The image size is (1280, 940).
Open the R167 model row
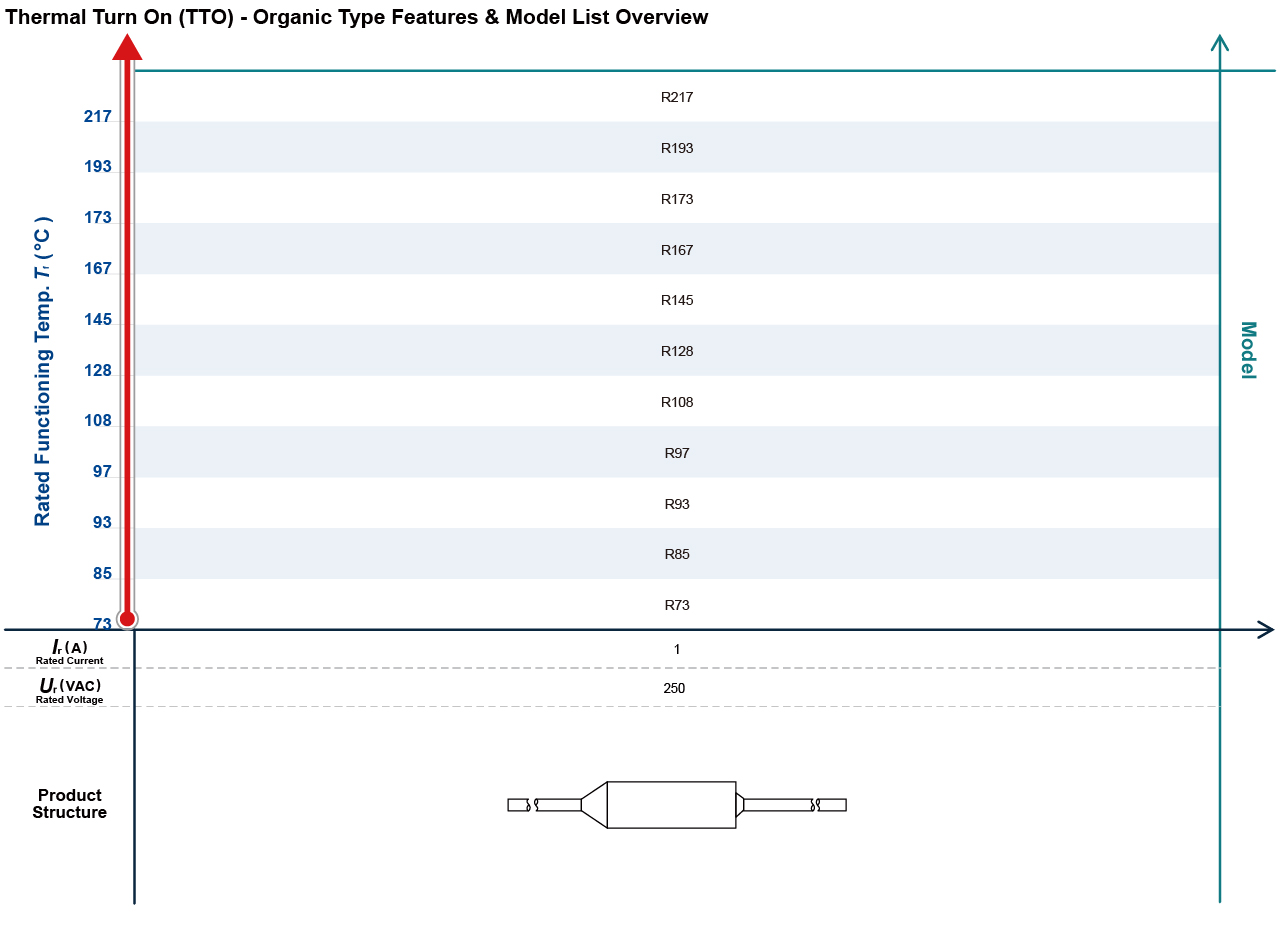[676, 250]
